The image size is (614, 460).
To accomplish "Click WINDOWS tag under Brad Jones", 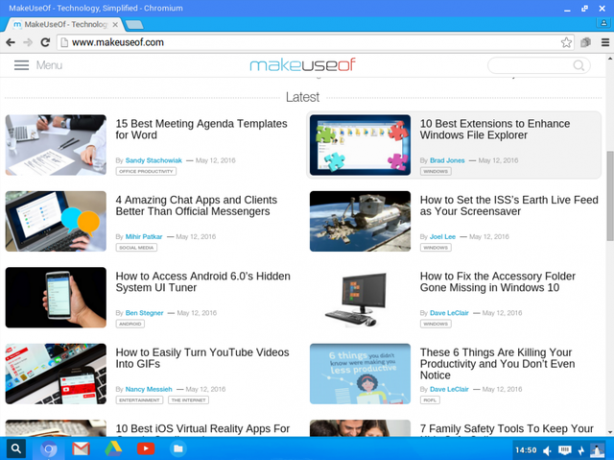I will [435, 171].
